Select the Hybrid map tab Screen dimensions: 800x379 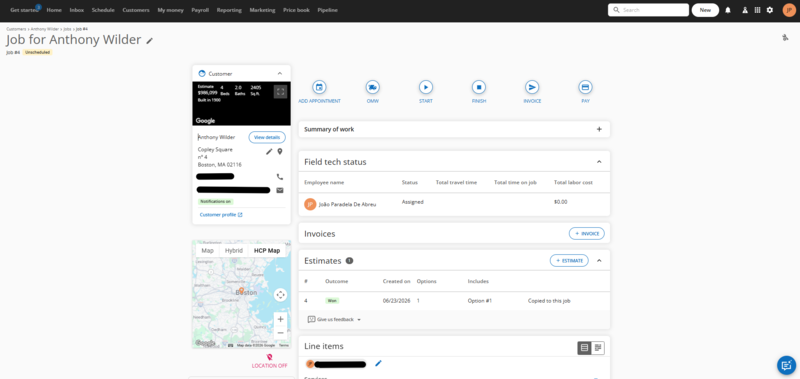coord(234,250)
